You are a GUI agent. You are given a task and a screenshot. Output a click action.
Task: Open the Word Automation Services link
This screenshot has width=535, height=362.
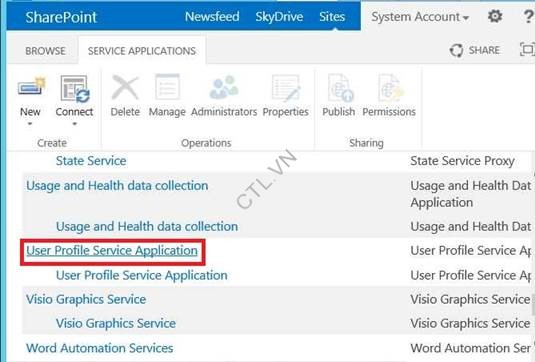pos(100,348)
